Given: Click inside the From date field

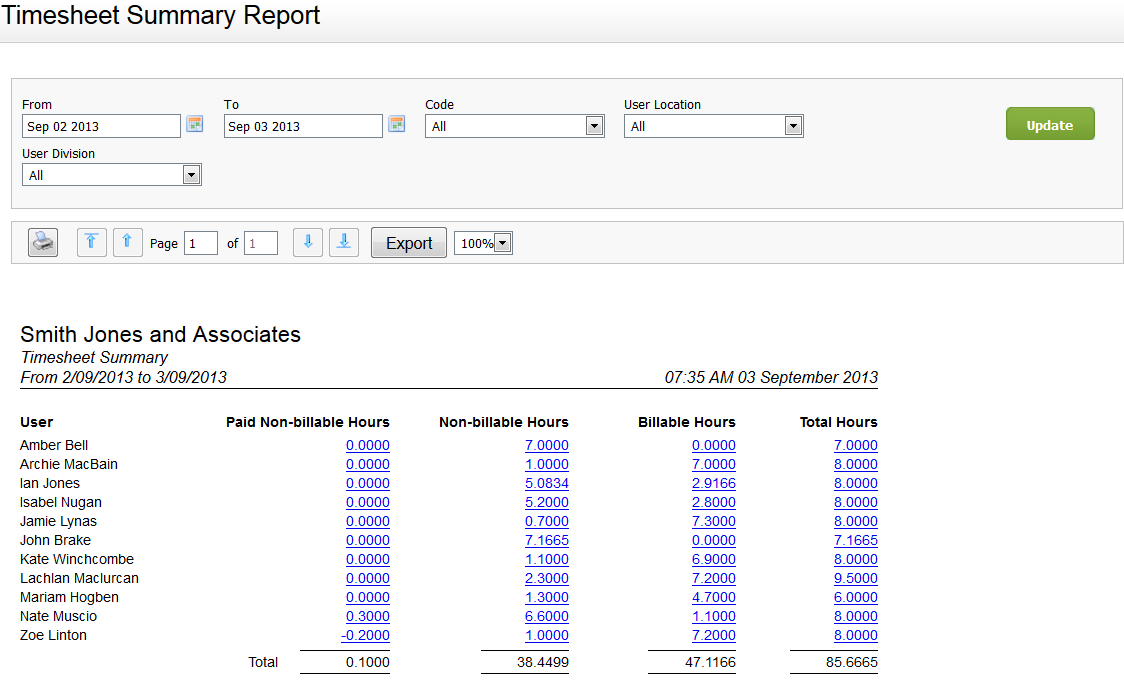Looking at the screenshot, I should click(100, 125).
